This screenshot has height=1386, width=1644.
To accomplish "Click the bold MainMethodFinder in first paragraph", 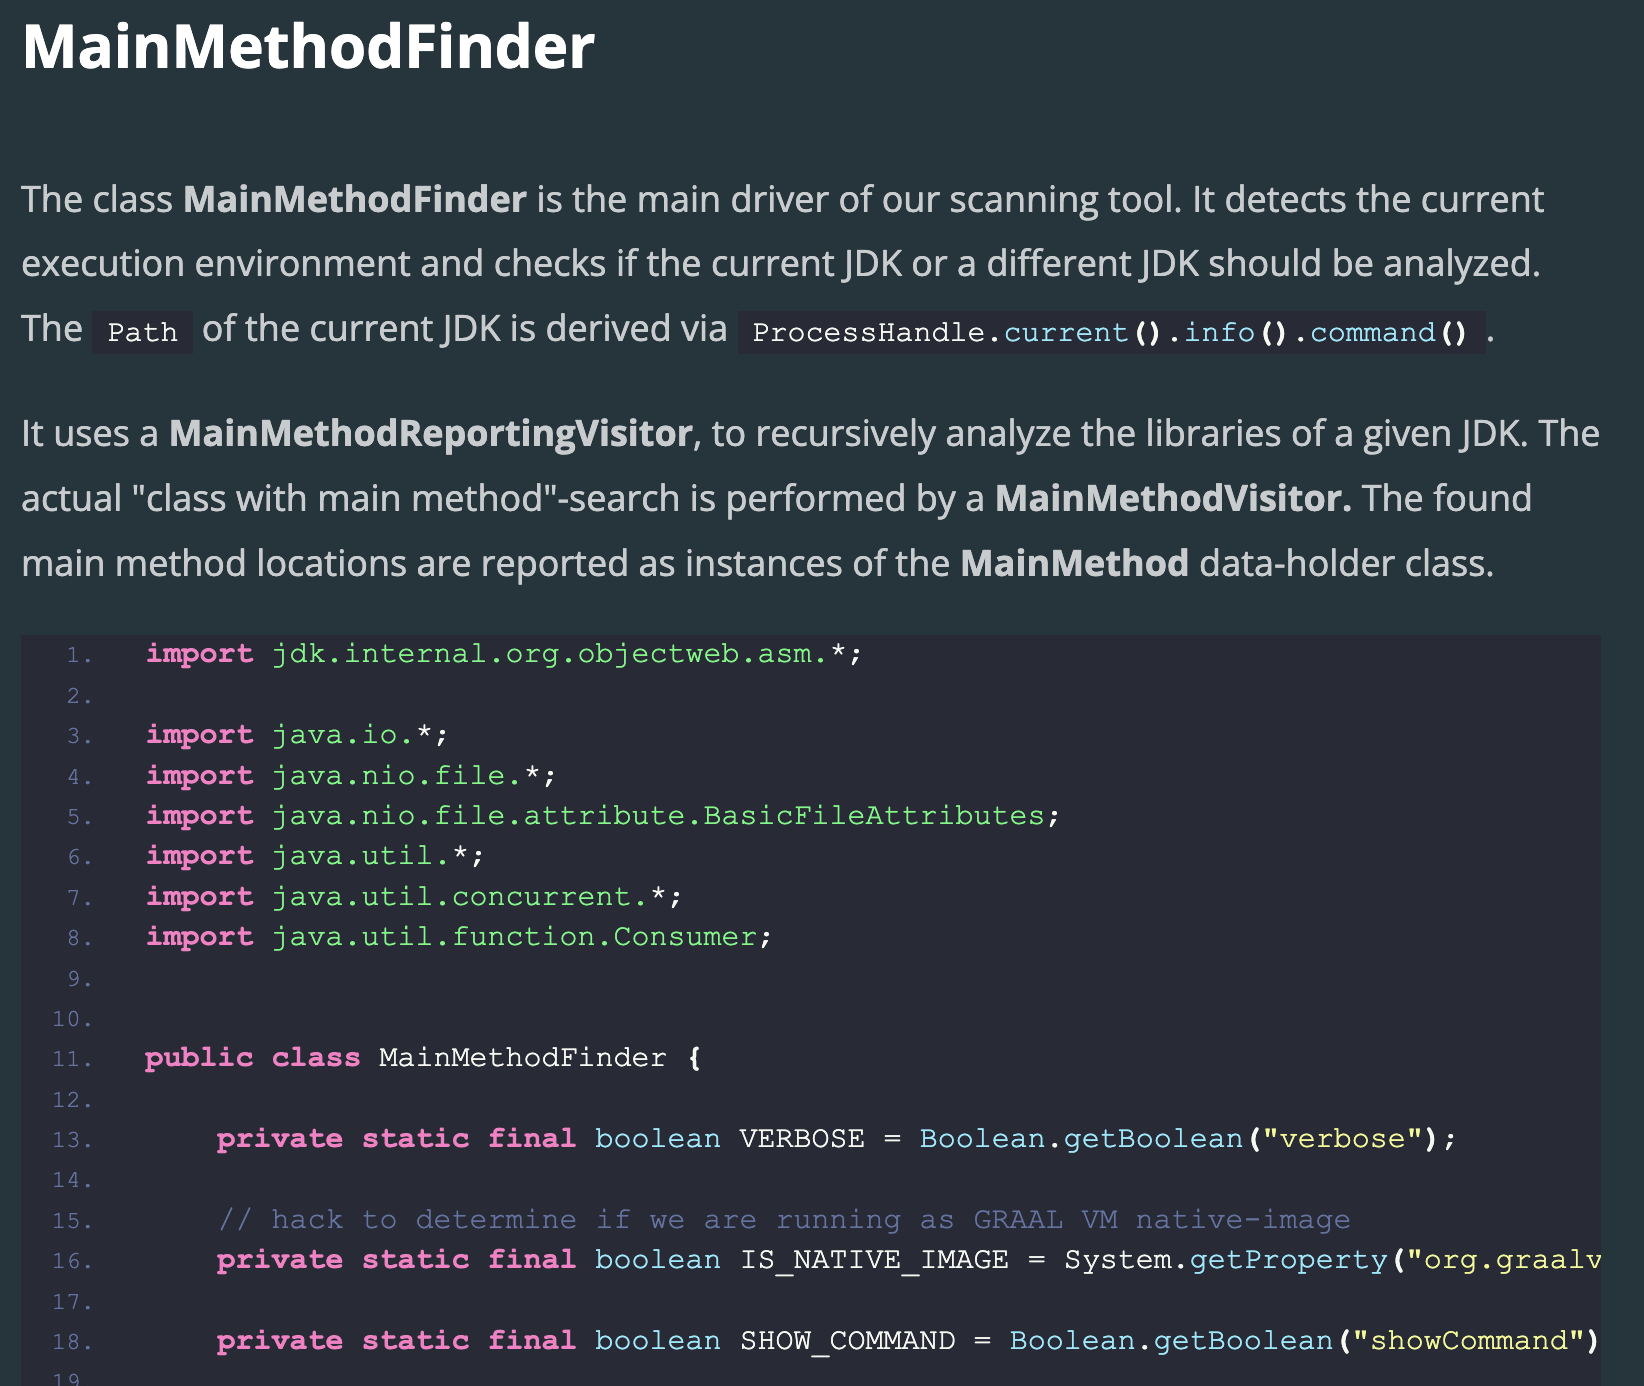I will point(354,199).
